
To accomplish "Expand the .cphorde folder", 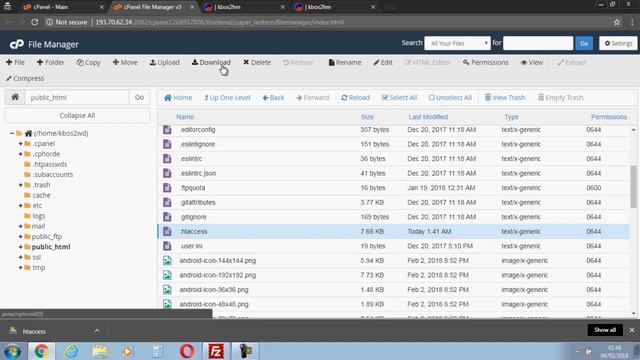I will (20, 154).
